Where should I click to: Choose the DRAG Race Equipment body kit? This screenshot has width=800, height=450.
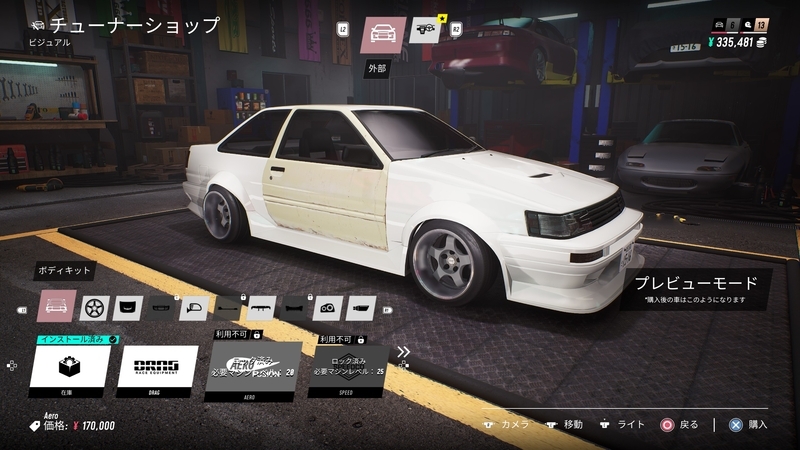click(157, 371)
